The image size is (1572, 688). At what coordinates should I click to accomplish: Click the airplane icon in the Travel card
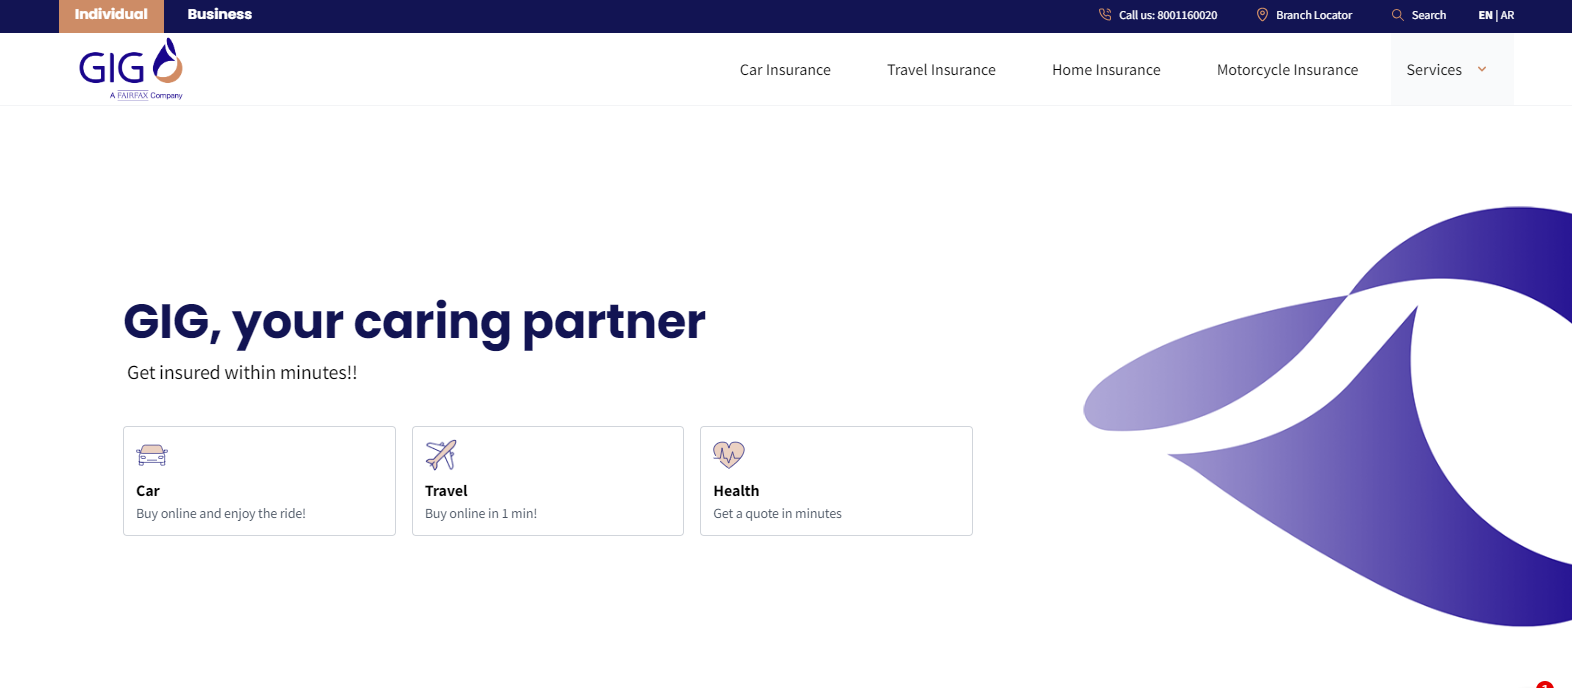click(441, 455)
